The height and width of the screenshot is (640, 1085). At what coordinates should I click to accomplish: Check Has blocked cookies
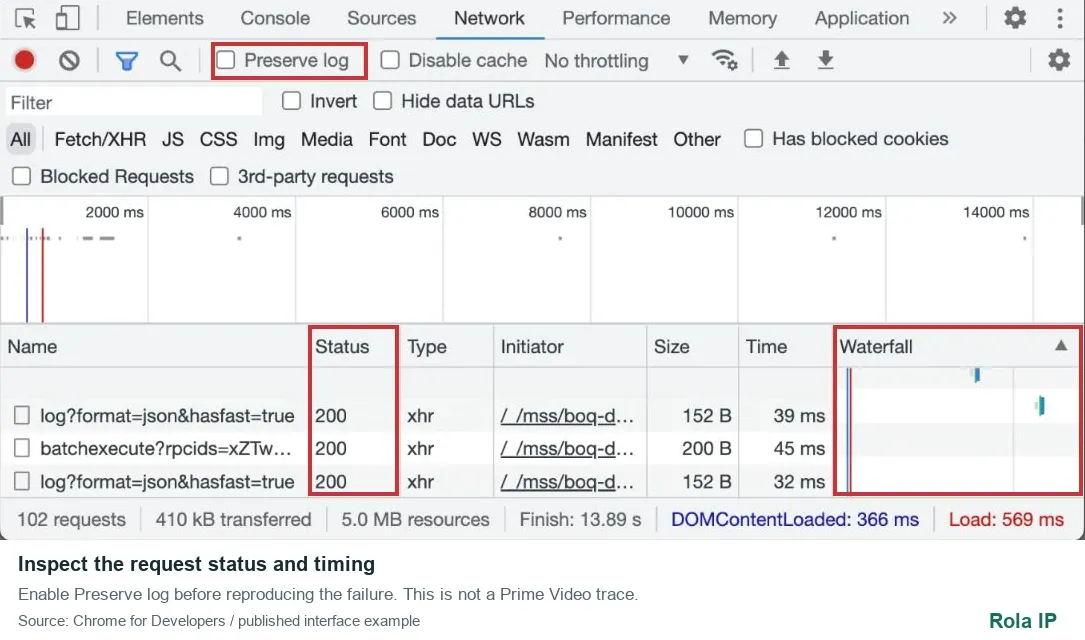click(x=754, y=138)
